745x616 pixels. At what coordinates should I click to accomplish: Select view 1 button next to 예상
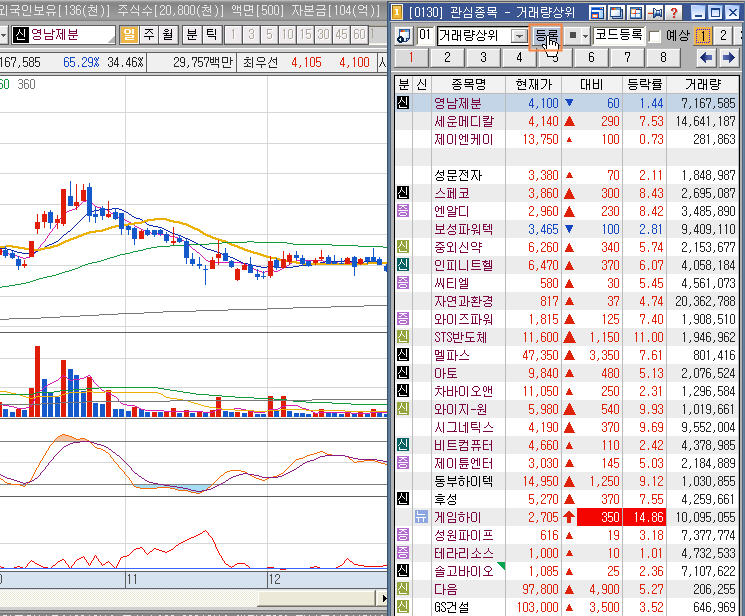[x=702, y=36]
